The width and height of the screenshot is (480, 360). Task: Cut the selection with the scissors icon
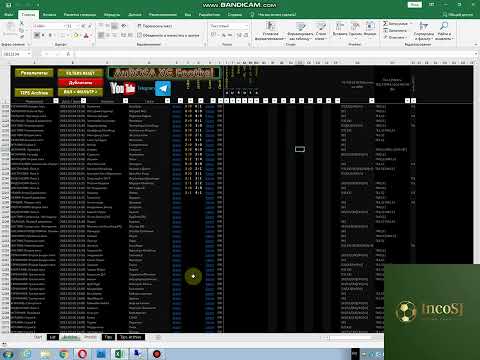coord(22,24)
